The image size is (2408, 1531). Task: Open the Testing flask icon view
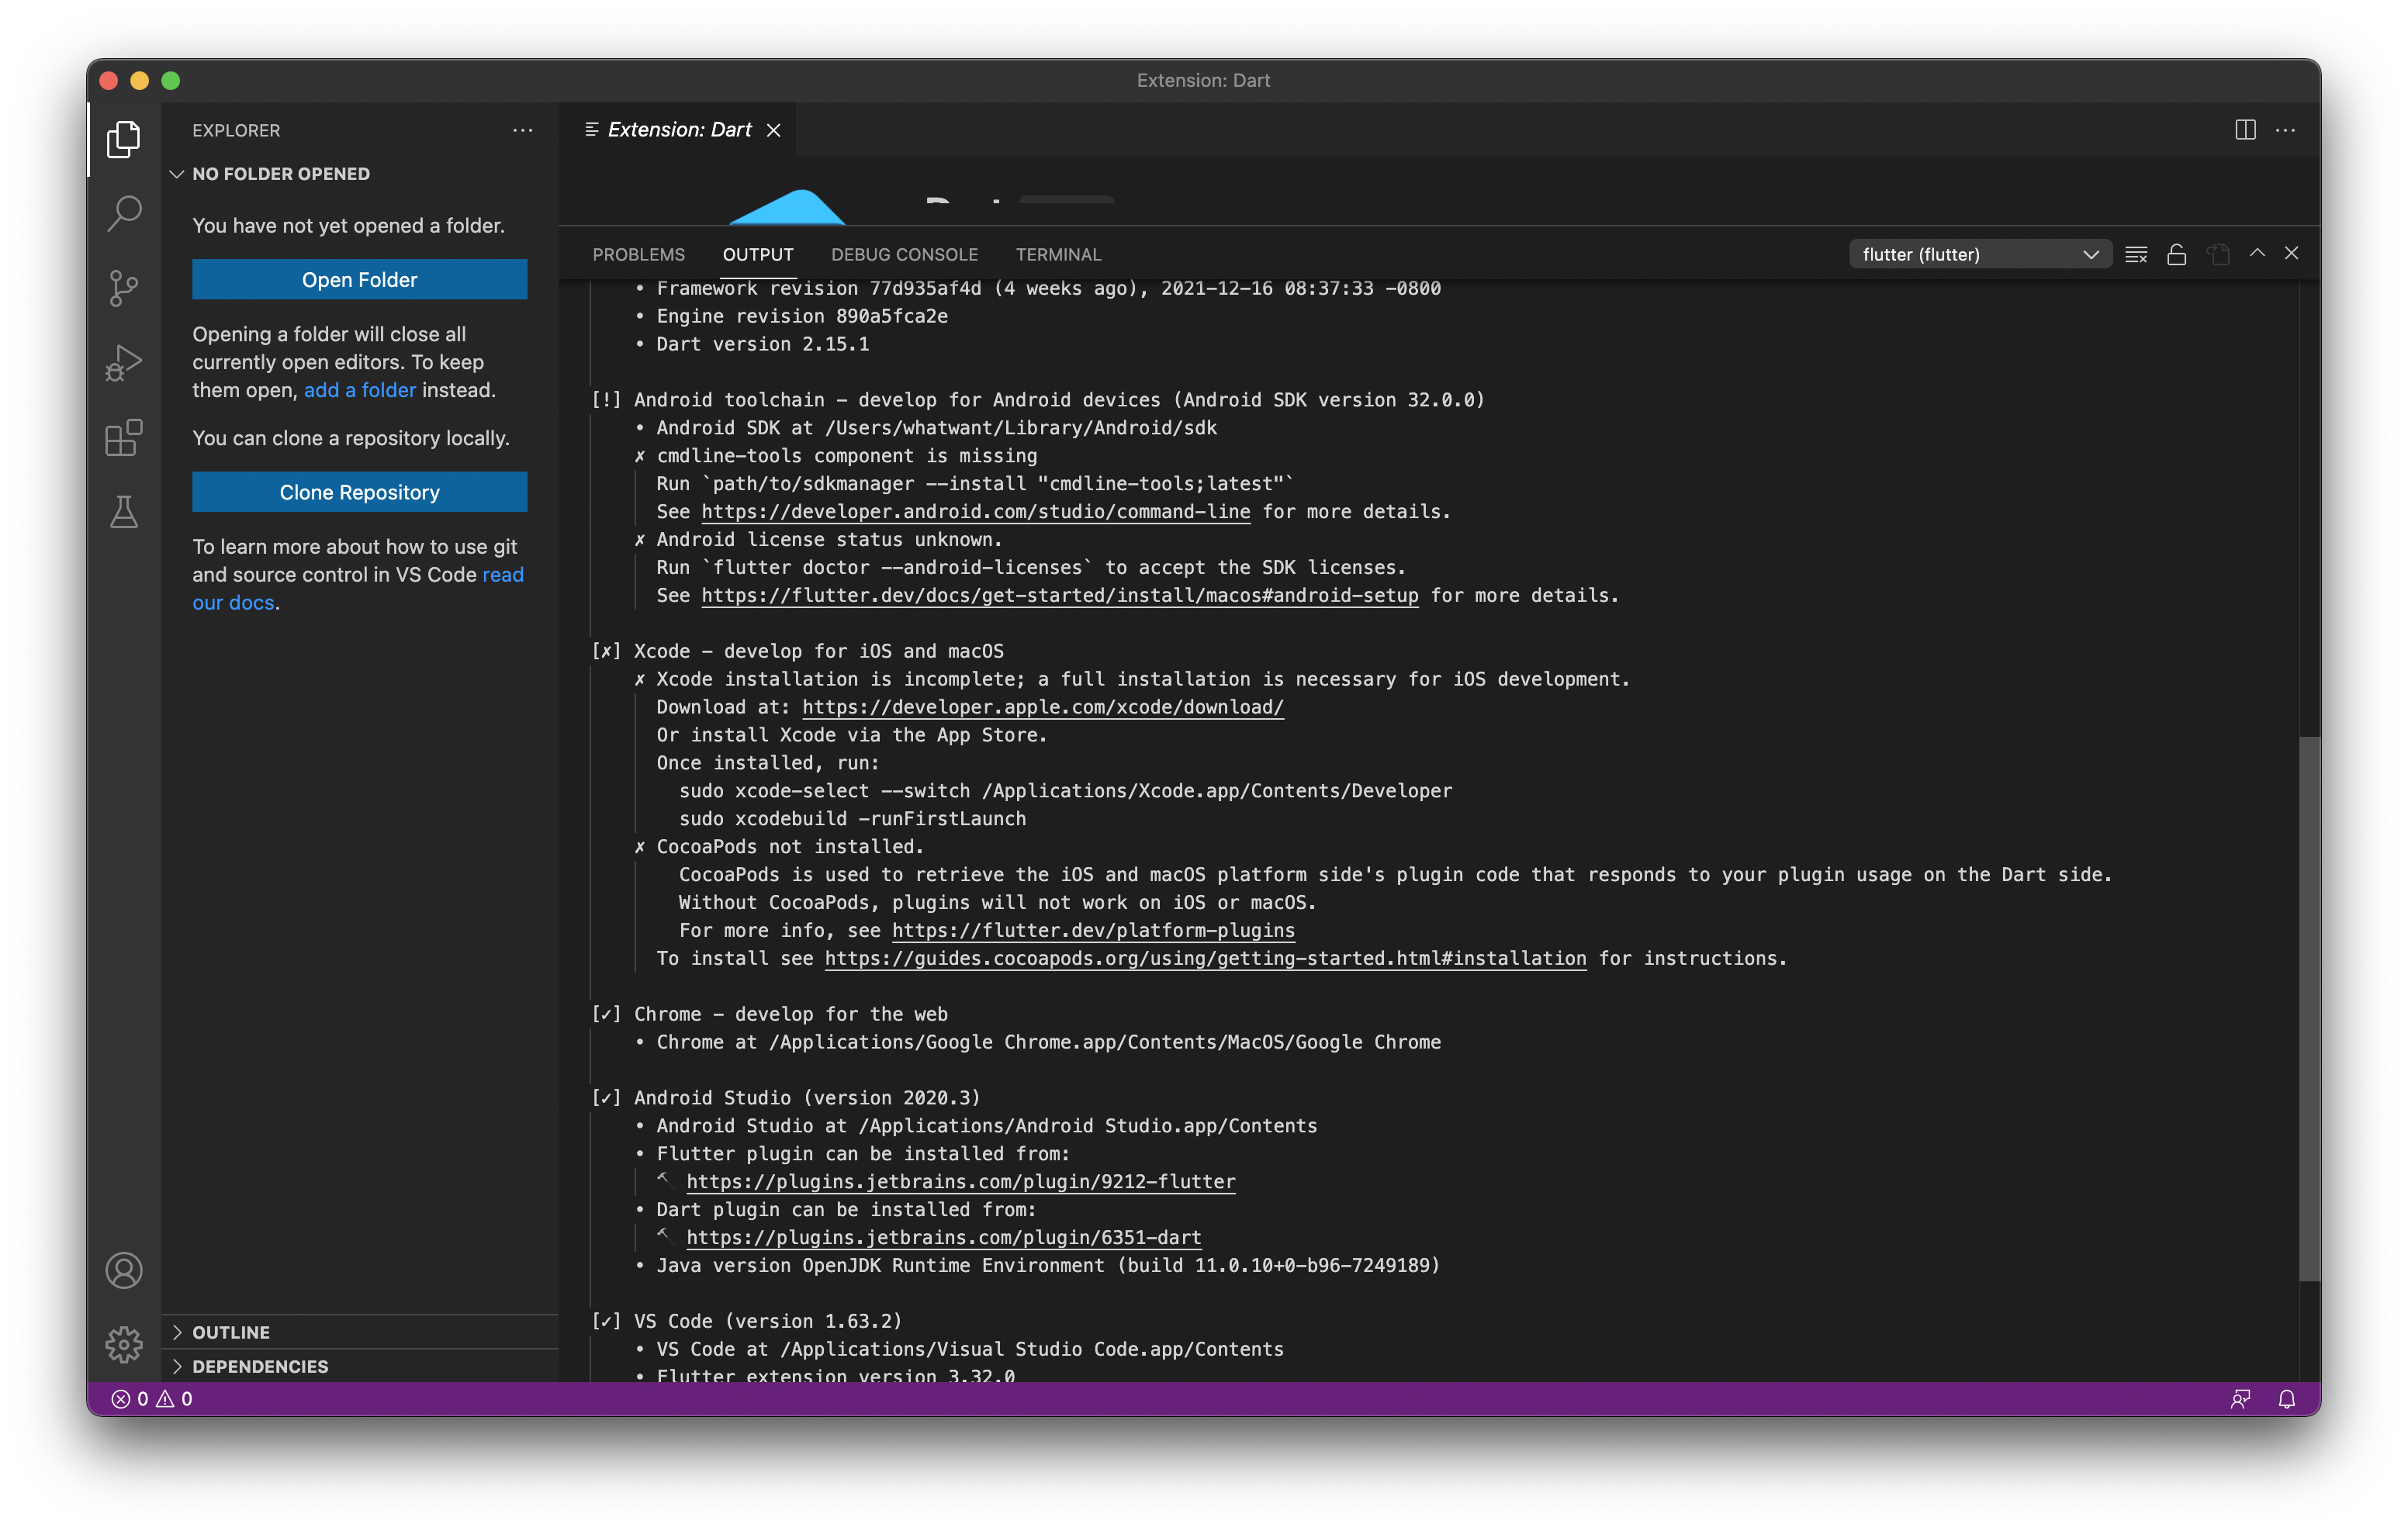coord(124,512)
